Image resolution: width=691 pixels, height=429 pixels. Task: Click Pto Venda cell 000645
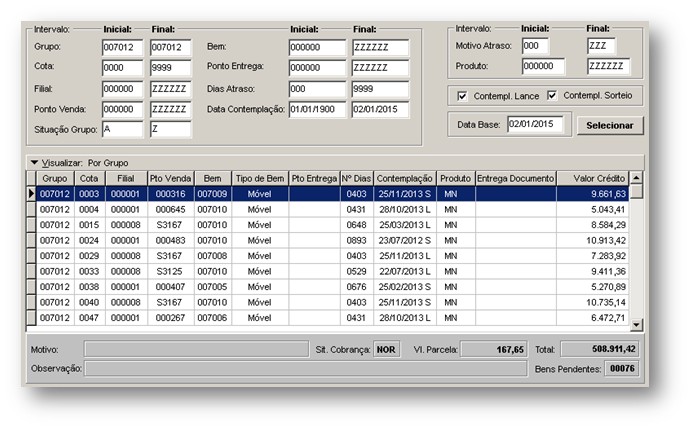click(171, 209)
